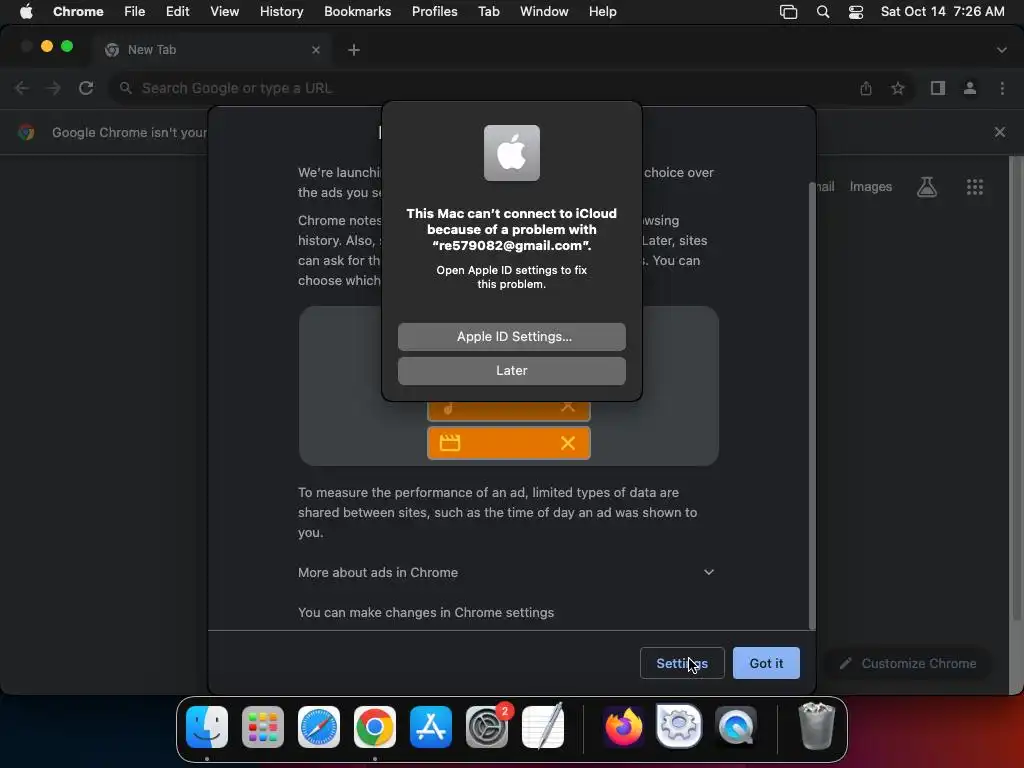Go back in Chrome
This screenshot has width=1024, height=768.
(22, 88)
